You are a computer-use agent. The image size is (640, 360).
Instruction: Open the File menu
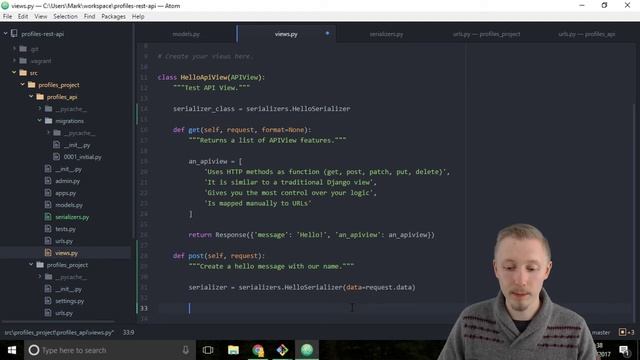pyautogui.click(x=7, y=16)
